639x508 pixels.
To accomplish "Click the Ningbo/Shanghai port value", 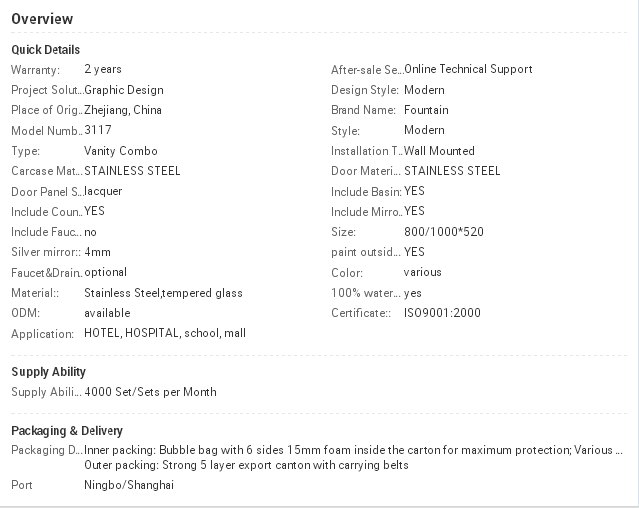I will [x=129, y=485].
